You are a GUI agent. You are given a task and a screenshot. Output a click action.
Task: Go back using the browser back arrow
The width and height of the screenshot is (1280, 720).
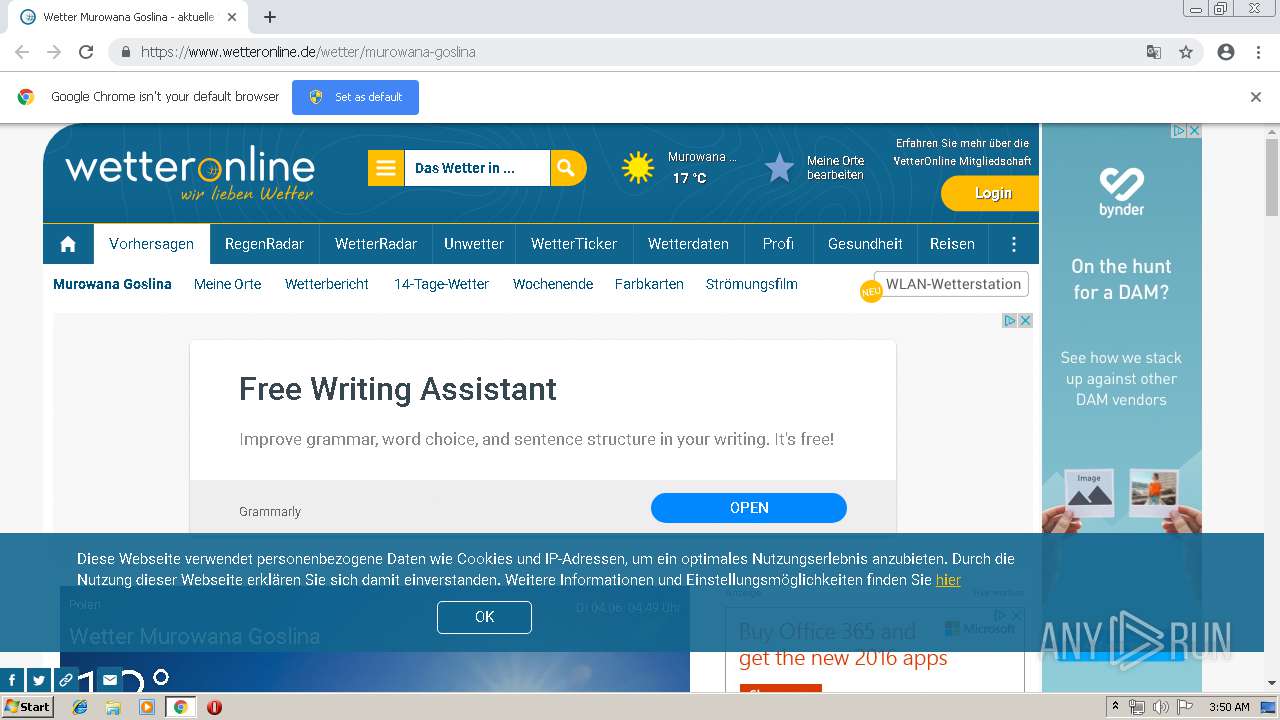tap(22, 52)
